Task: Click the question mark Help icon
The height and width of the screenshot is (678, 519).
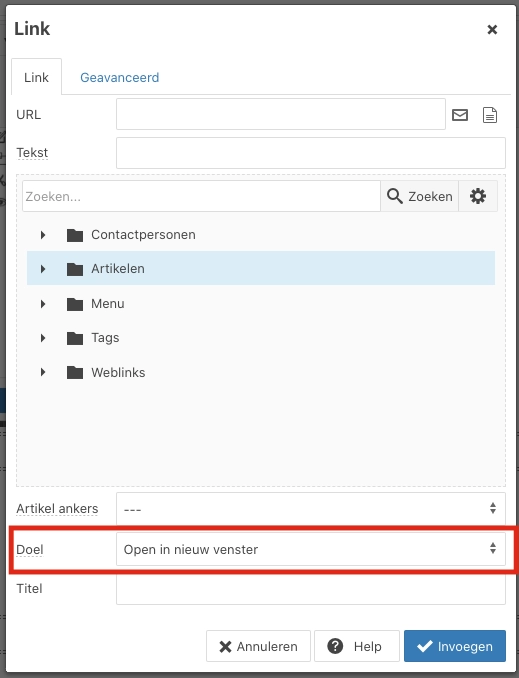Action: point(335,646)
